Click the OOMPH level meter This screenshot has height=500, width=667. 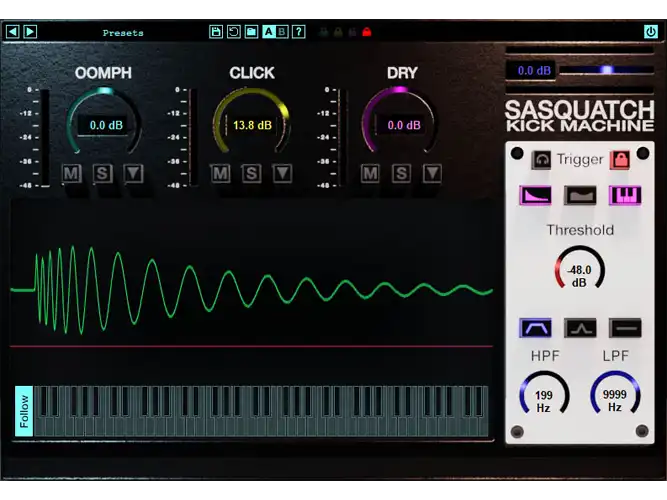click(x=45, y=137)
